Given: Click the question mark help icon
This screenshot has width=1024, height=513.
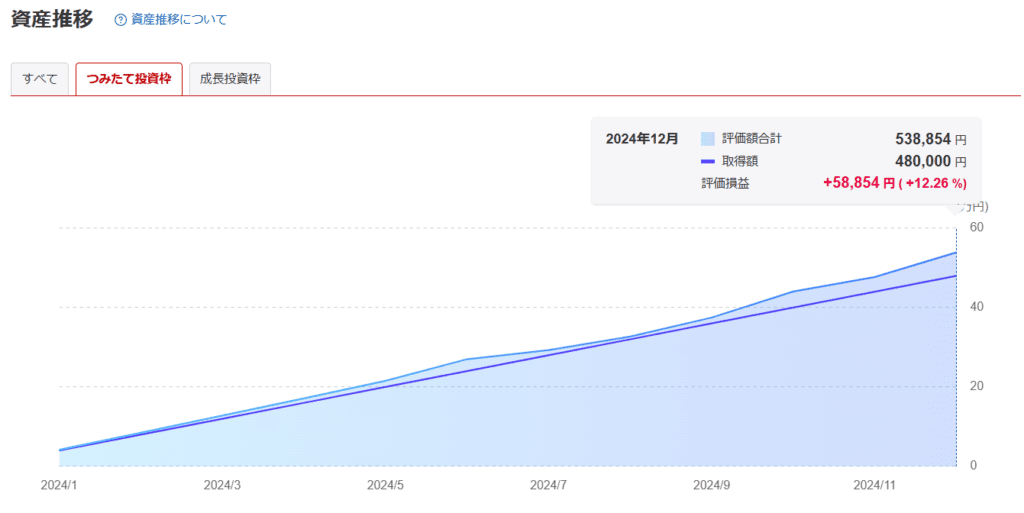Looking at the screenshot, I should 120,20.
